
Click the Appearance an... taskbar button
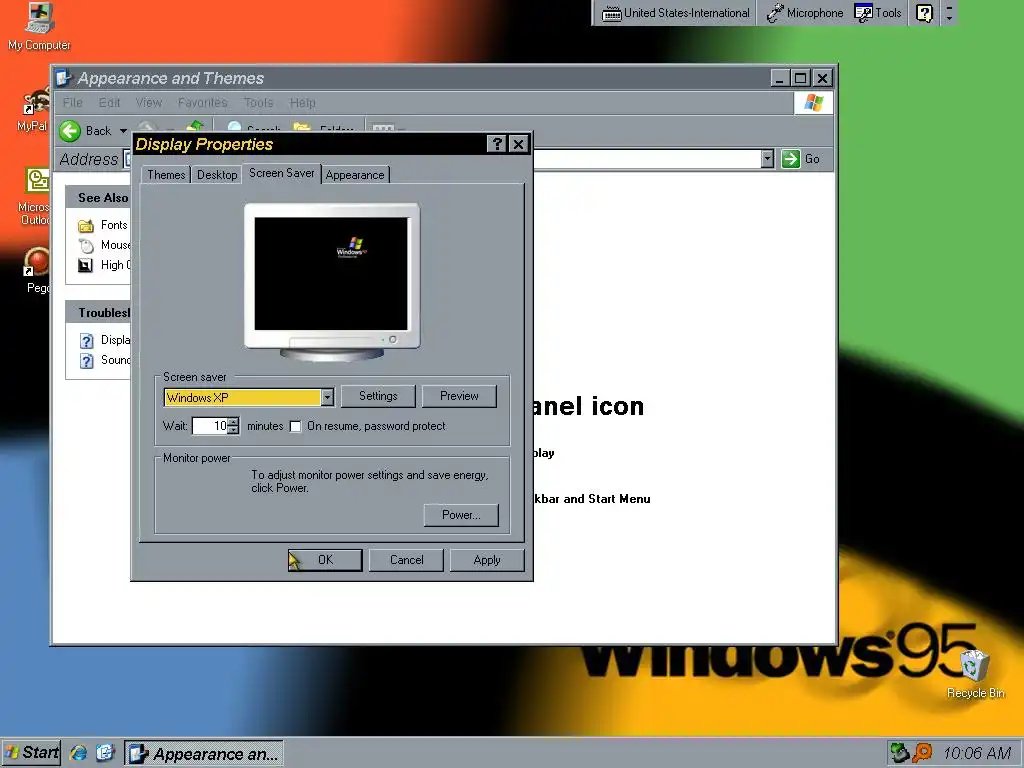coord(204,754)
